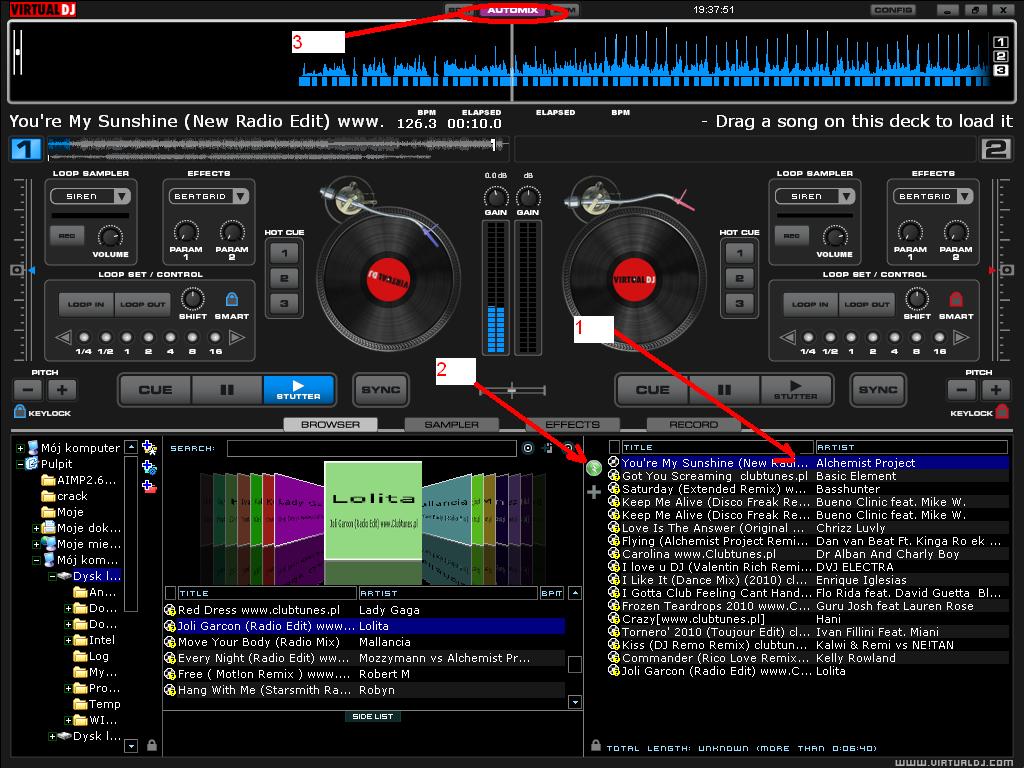Toggle right deck keylock padlock
This screenshot has height=768, width=1024.
(x=1002, y=411)
